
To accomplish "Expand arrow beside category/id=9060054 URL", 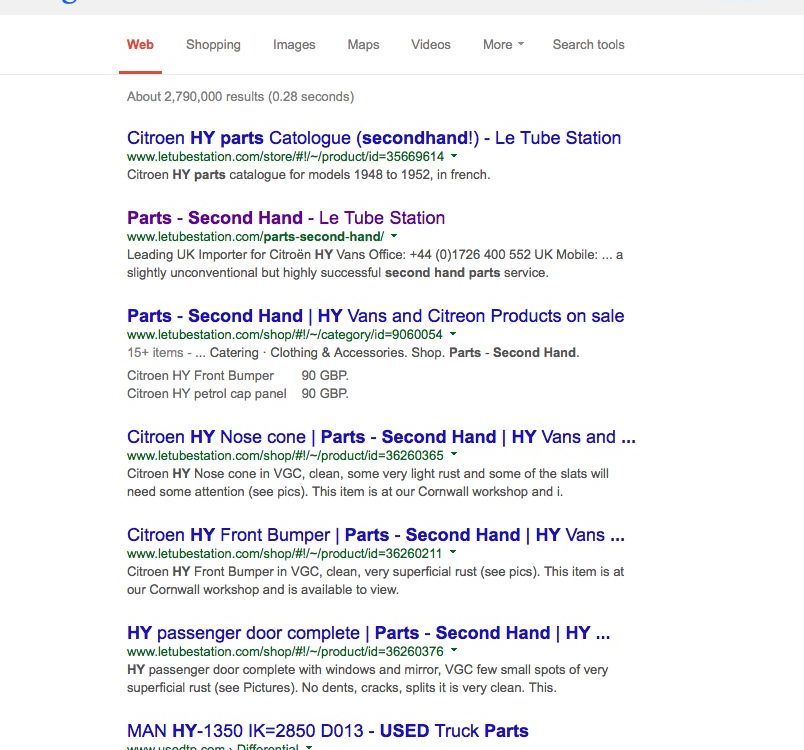I will (453, 334).
